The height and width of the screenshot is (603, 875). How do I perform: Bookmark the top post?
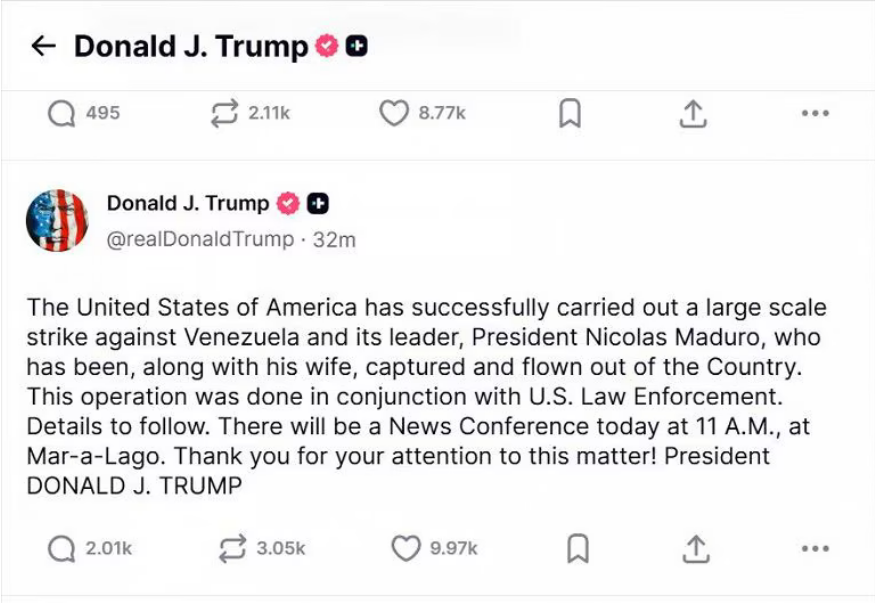569,115
